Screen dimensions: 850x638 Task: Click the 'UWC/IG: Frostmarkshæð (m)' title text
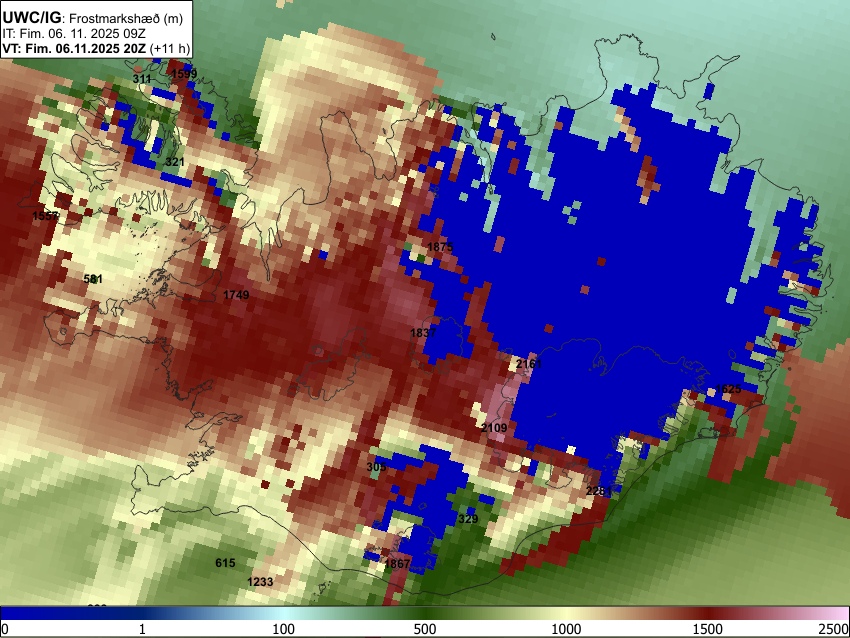(93, 18)
